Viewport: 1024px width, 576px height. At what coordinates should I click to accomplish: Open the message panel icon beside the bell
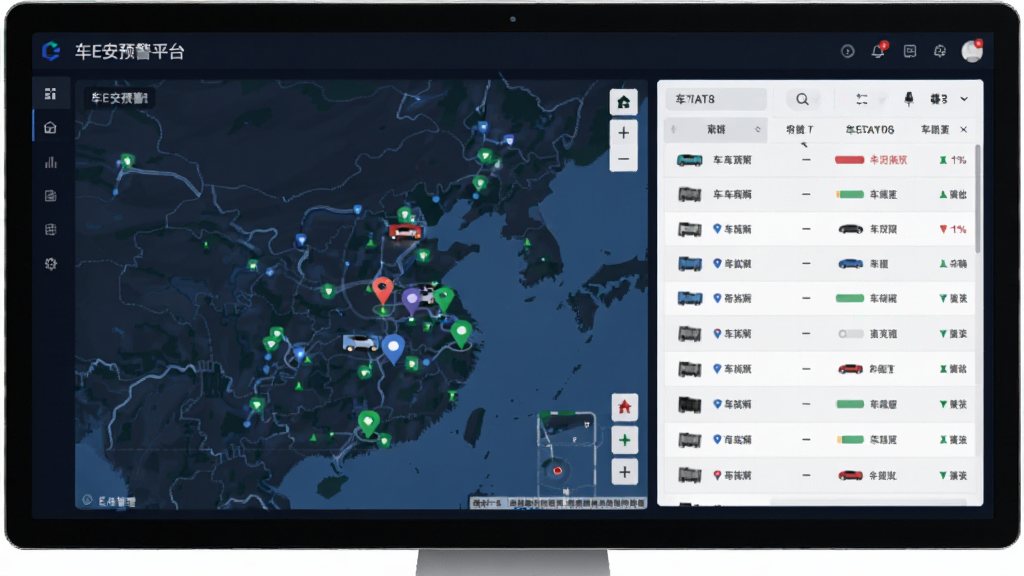click(x=910, y=51)
